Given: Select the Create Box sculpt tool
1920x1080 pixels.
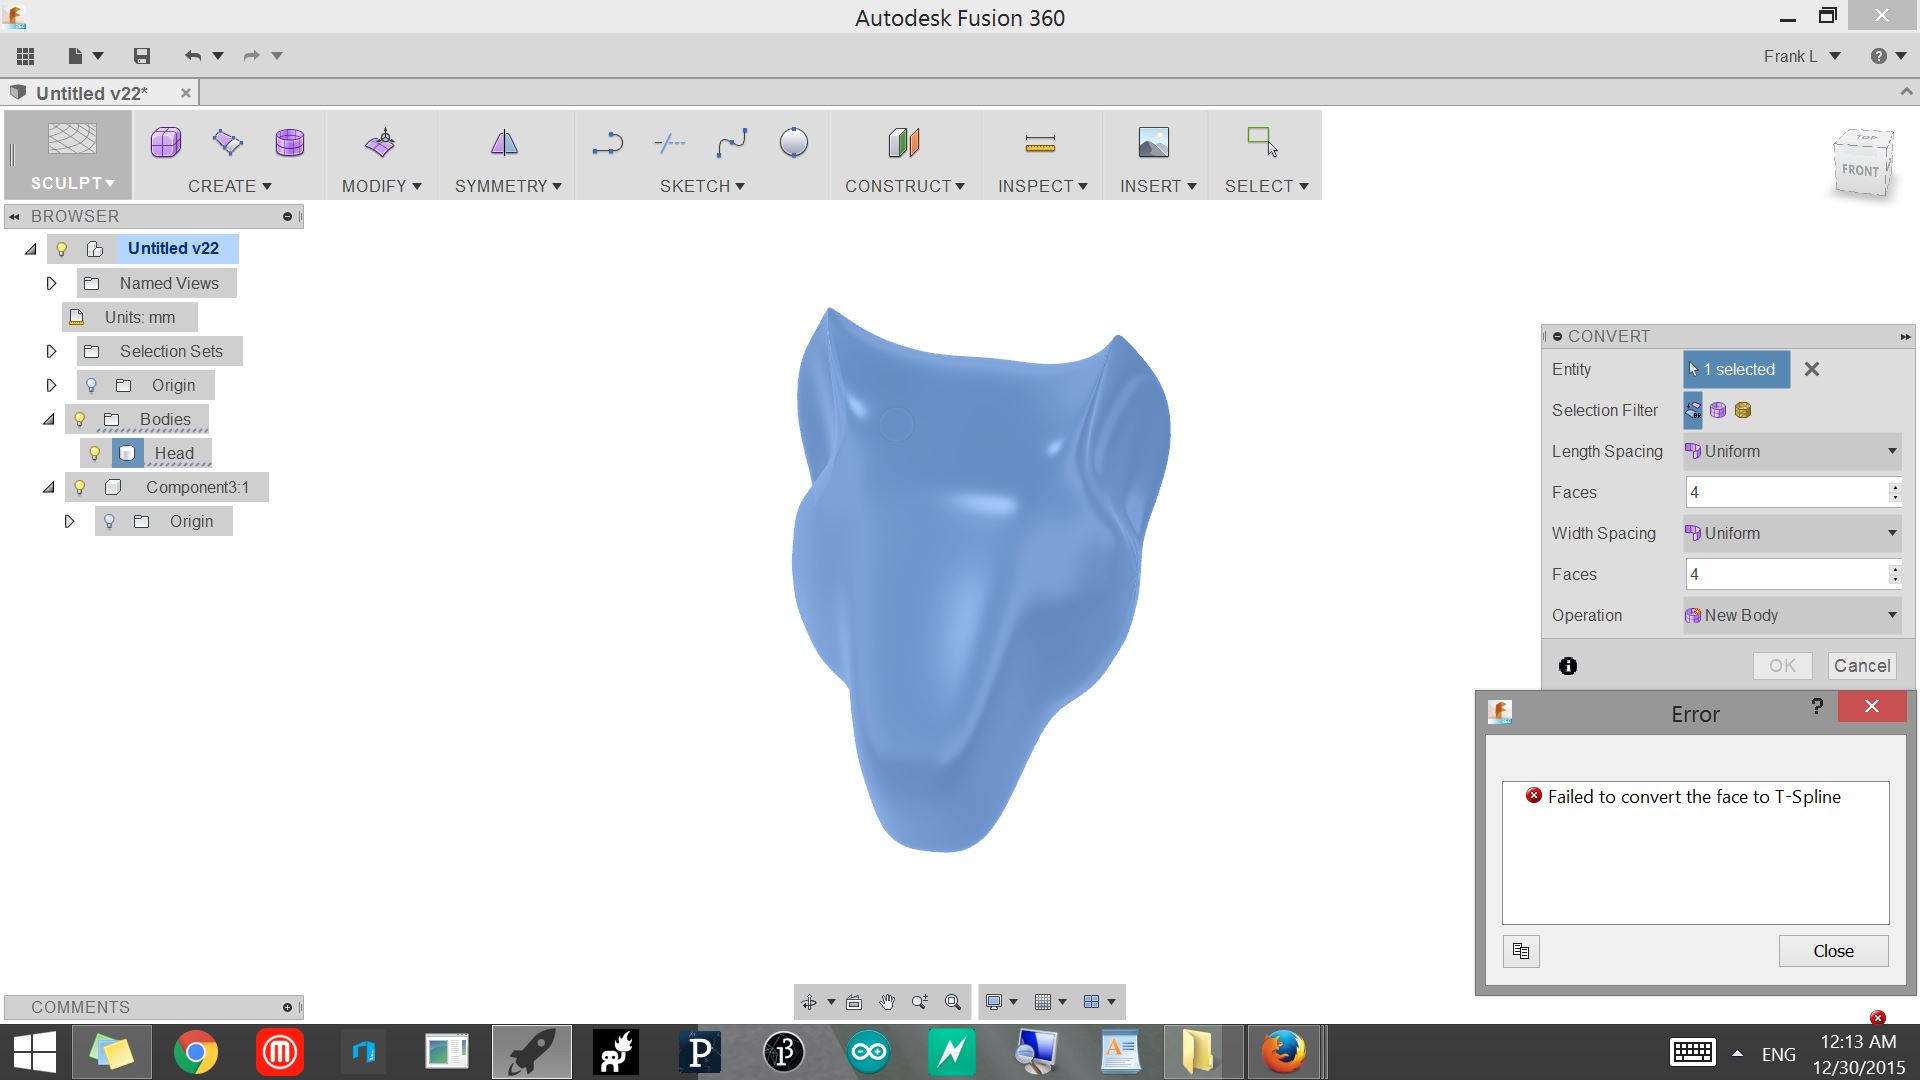Looking at the screenshot, I should pos(165,142).
